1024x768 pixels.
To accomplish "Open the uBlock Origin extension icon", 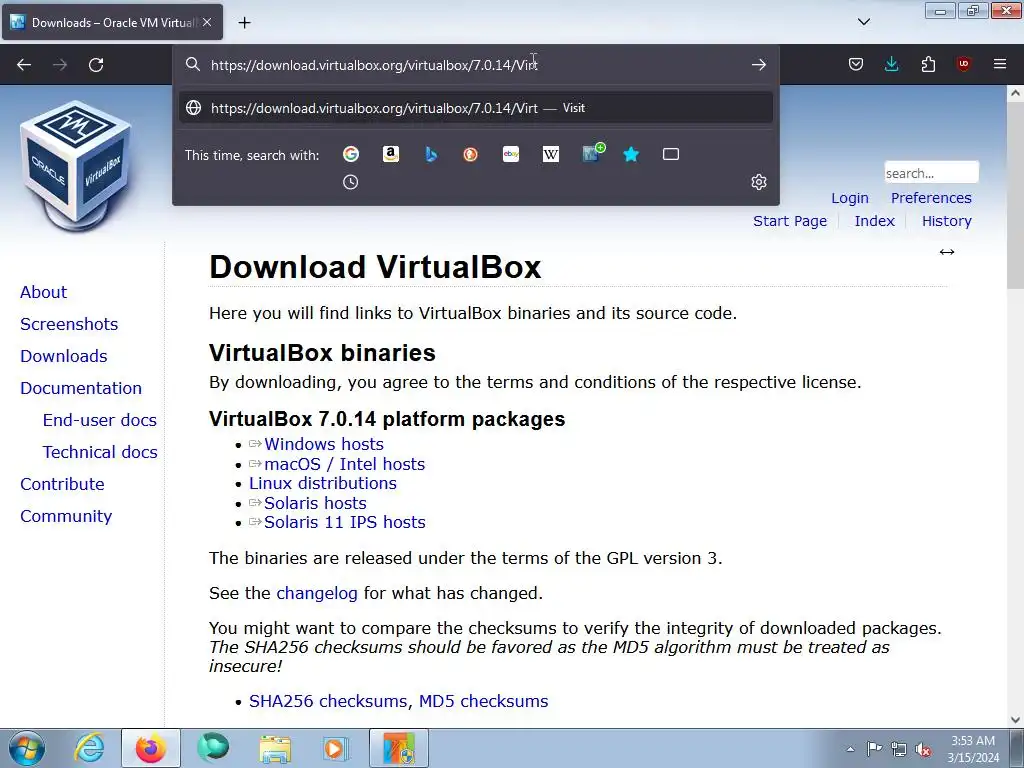I will click(963, 64).
